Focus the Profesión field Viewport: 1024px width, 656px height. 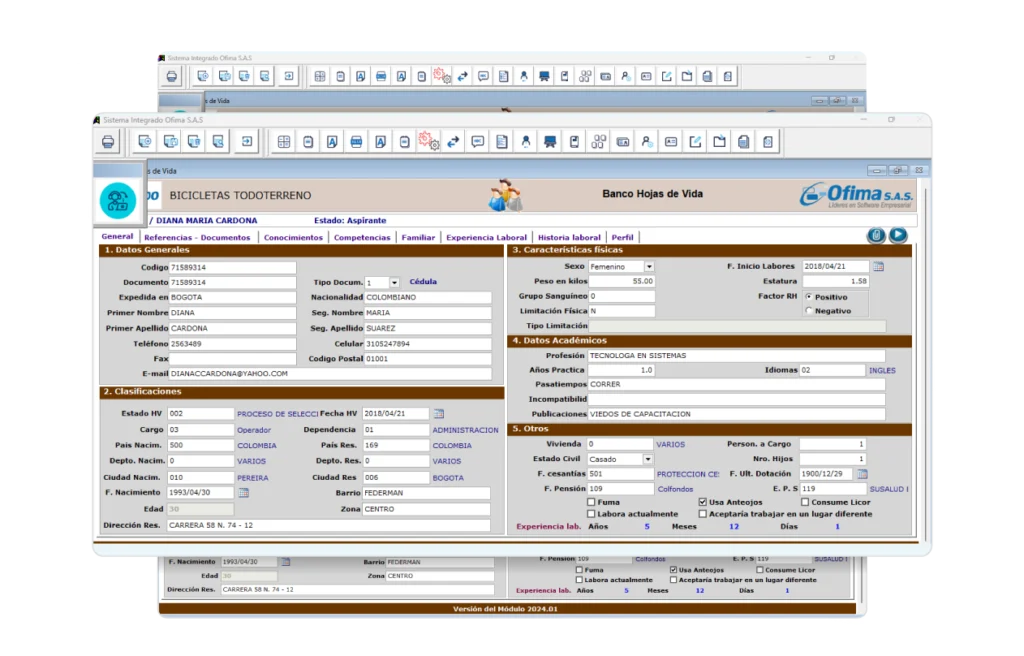737,355
